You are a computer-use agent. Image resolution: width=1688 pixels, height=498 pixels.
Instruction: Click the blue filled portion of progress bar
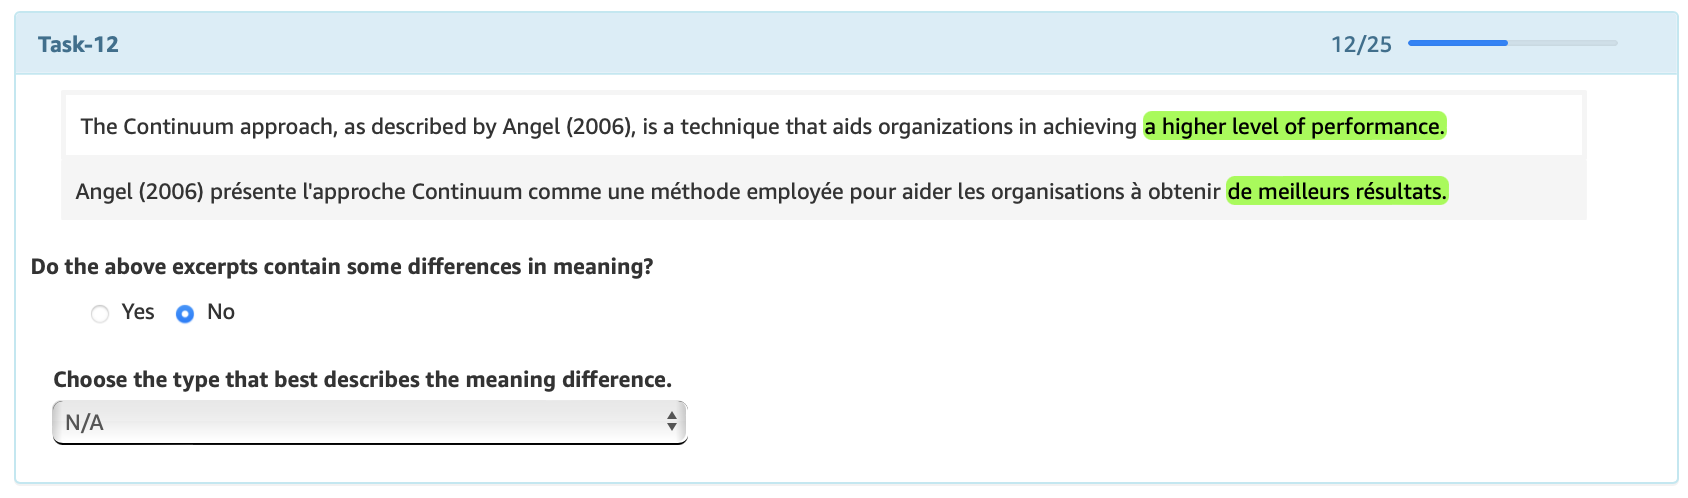tap(1457, 43)
